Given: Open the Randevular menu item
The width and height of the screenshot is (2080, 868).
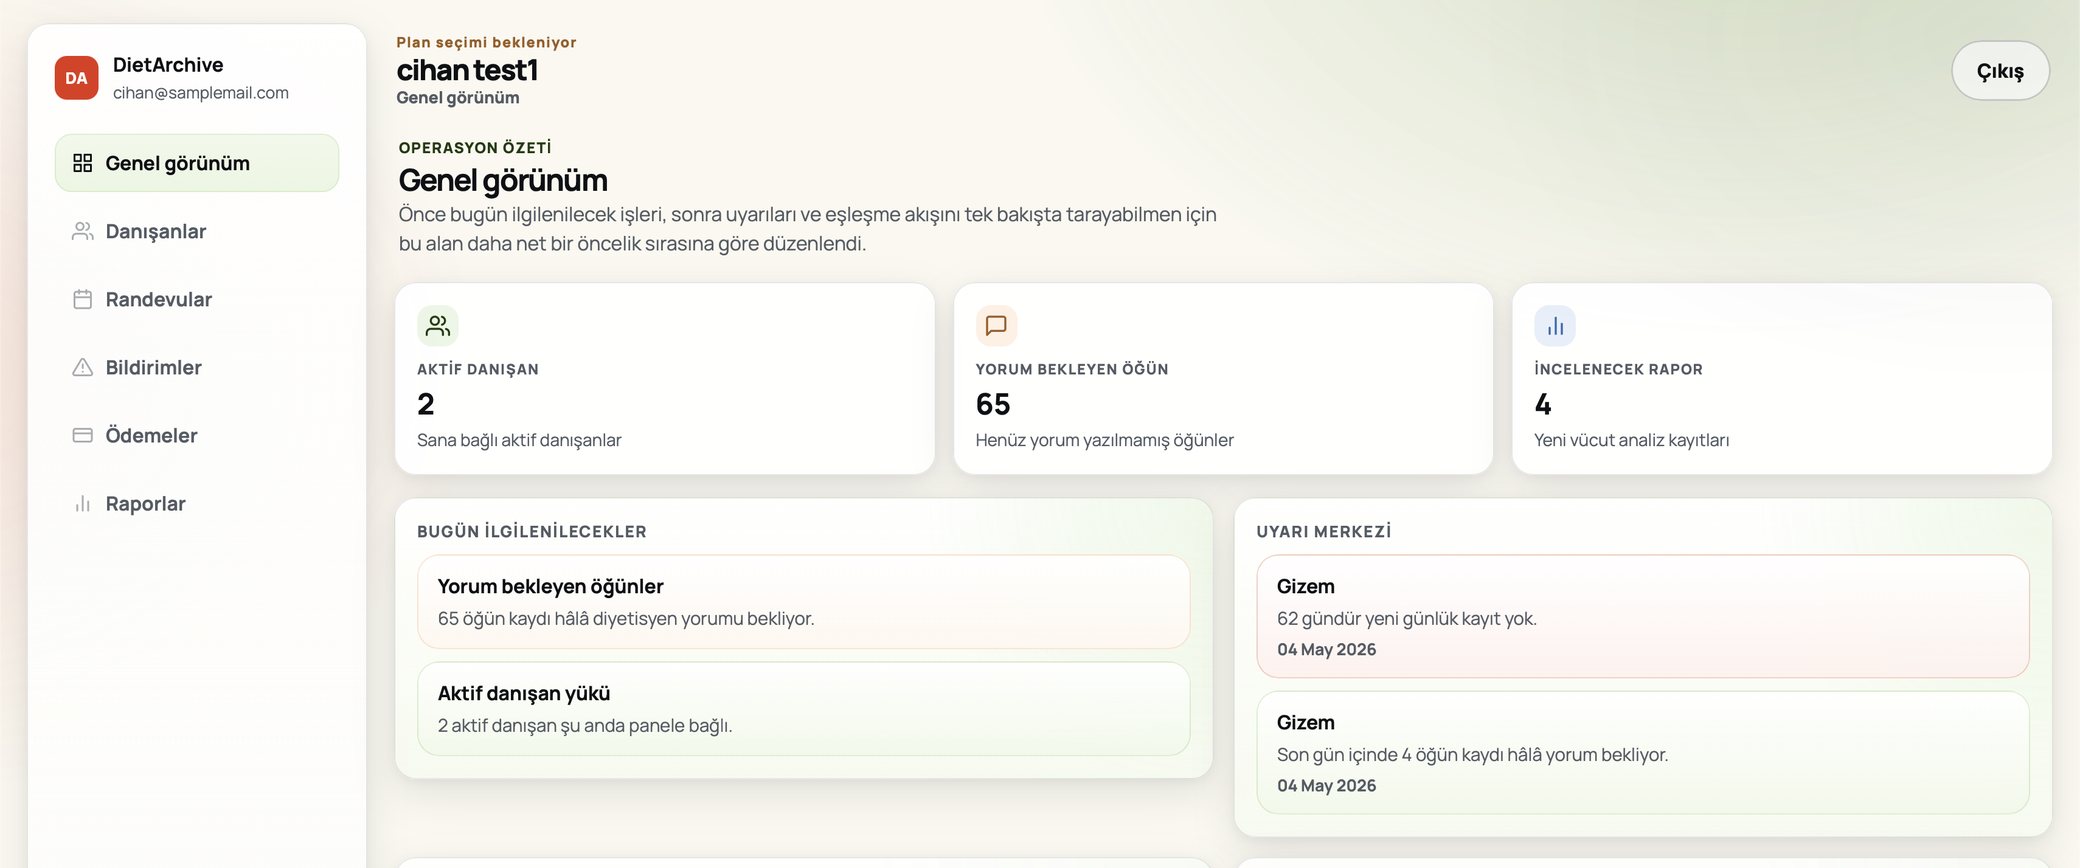Looking at the screenshot, I should pos(197,299).
